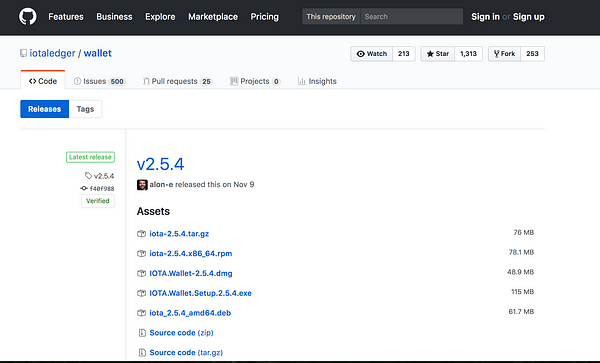The height and width of the screenshot is (363, 600).
Task: Click the zip file icon beside Source code (zip)
Action: 142,333
